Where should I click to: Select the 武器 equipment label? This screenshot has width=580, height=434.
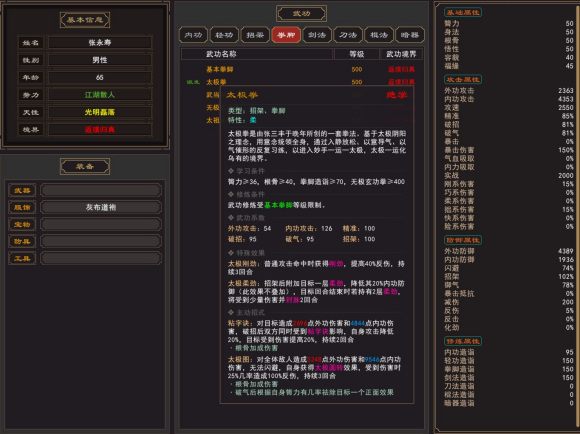(x=22, y=191)
